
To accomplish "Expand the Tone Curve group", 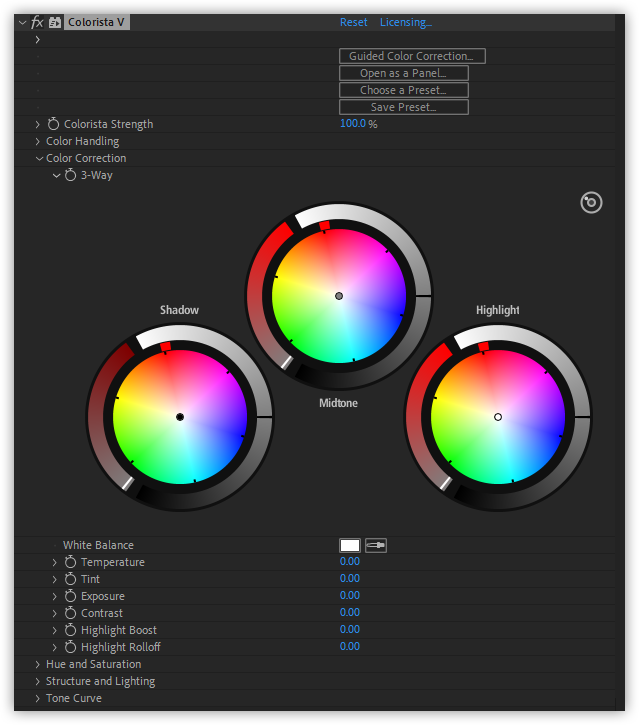I will coord(37,699).
